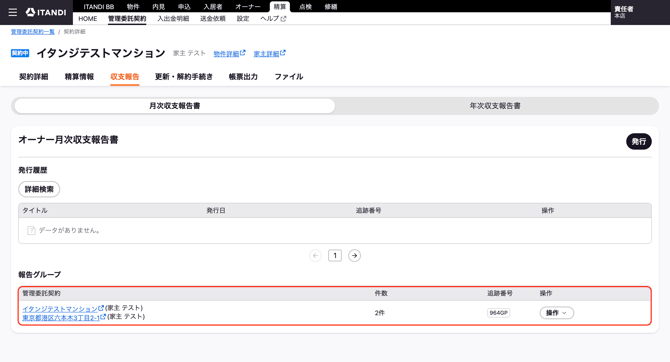Switch to the ファイル tab
Screen dimensions: 670x362
[289, 77]
